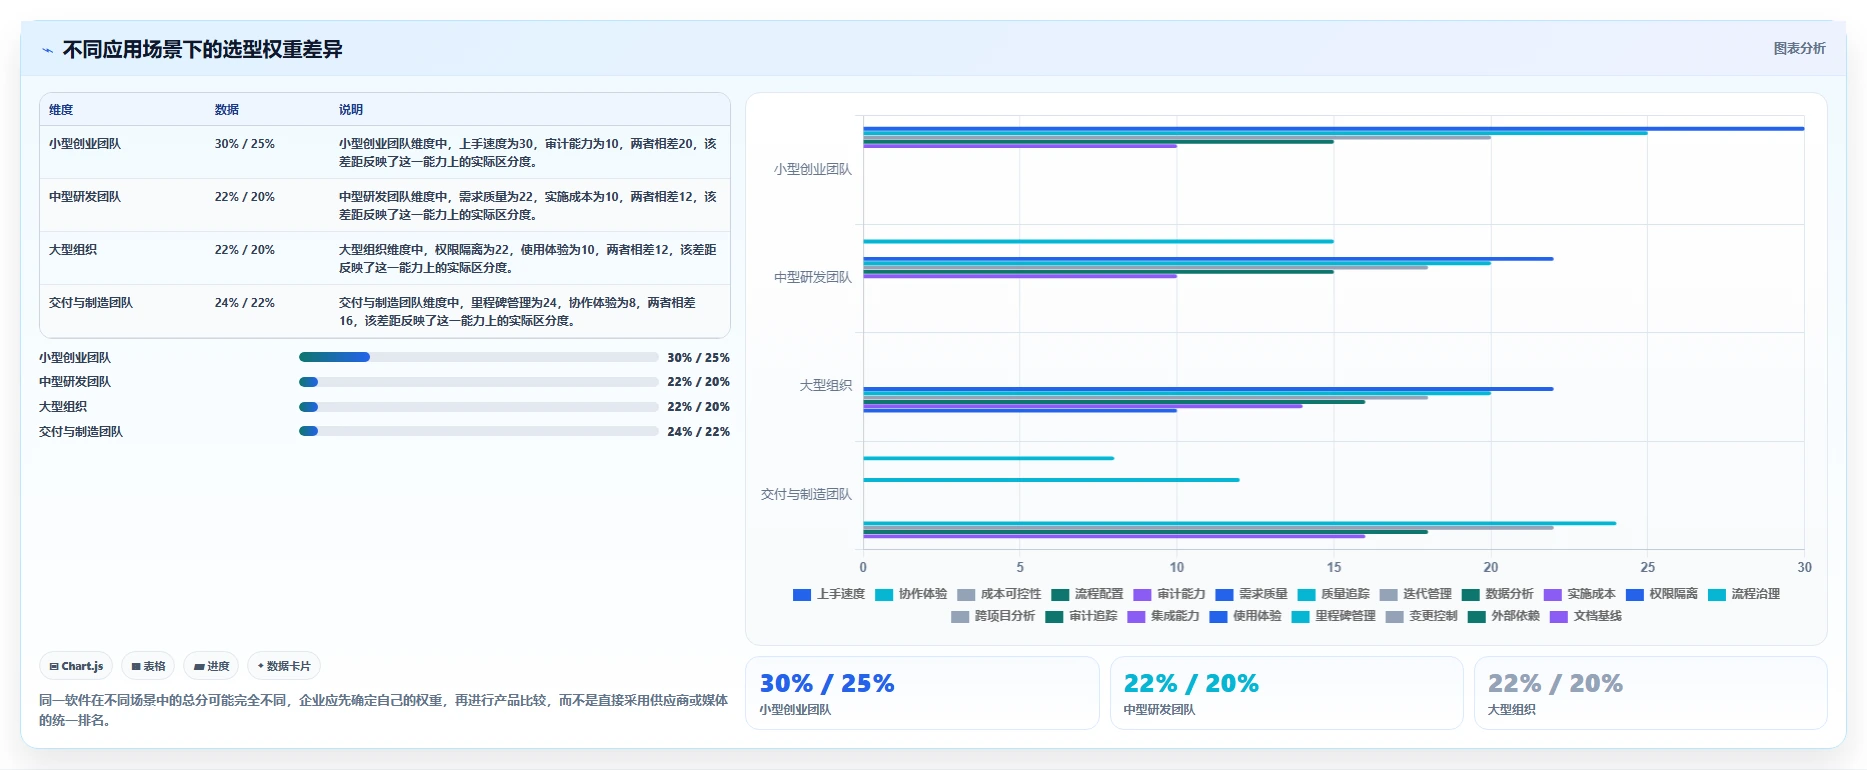
Task: Click the 交付与制造团队 progress bar
Action: [x=478, y=431]
